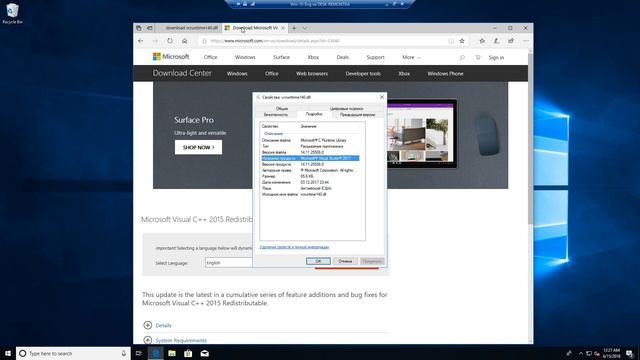Viewport: 640px width, 360px height.
Task: Open the Select Language English dropdown
Action: pyautogui.click(x=229, y=263)
